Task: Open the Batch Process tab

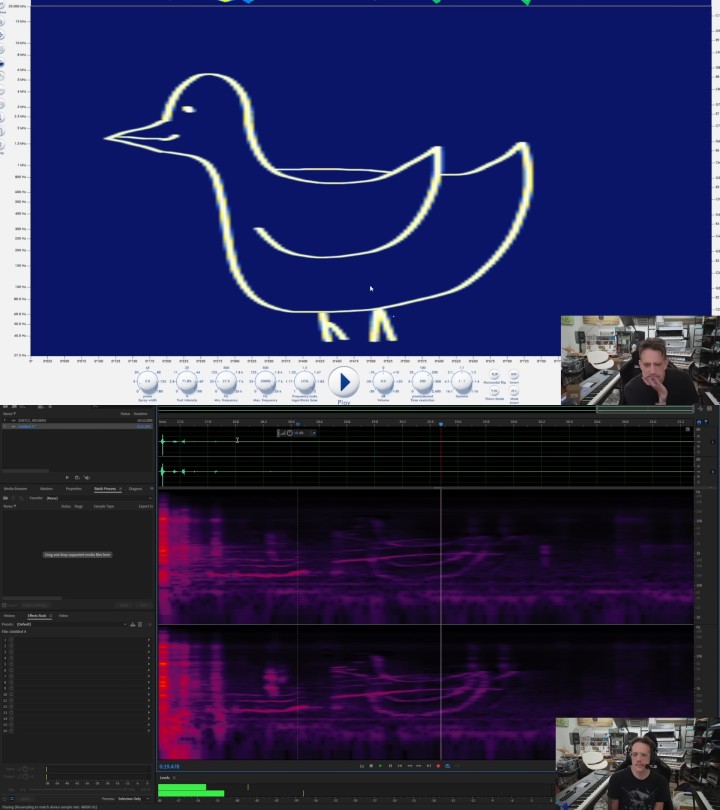Action: click(106, 489)
